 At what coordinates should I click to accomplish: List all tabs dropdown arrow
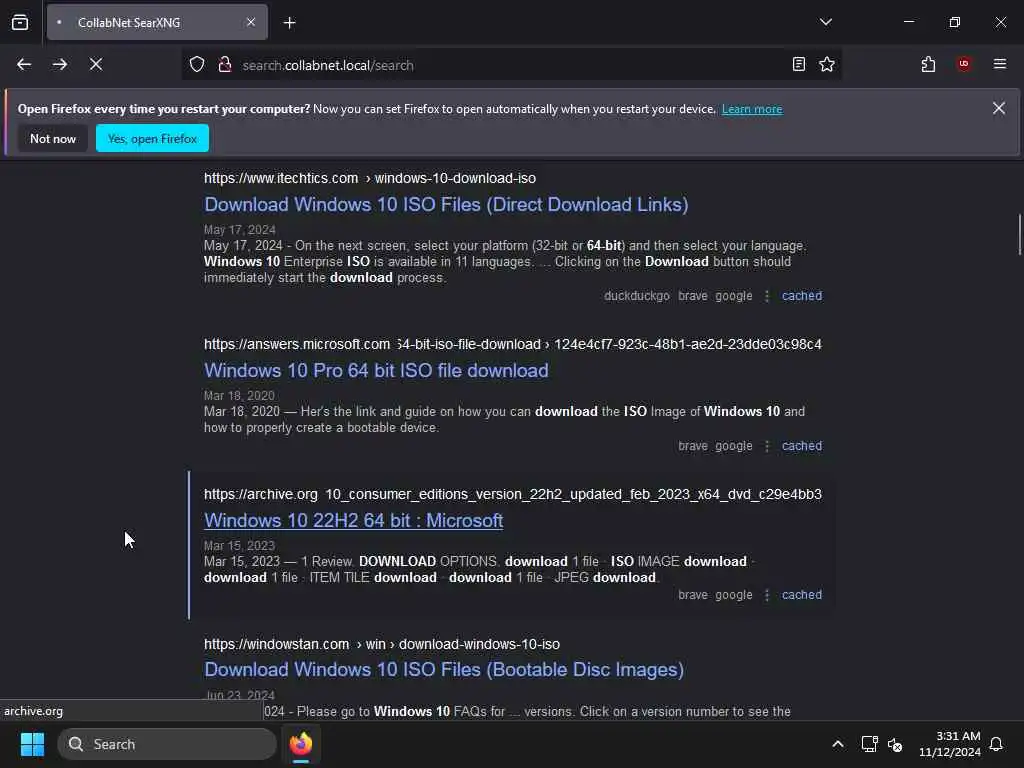(x=826, y=22)
